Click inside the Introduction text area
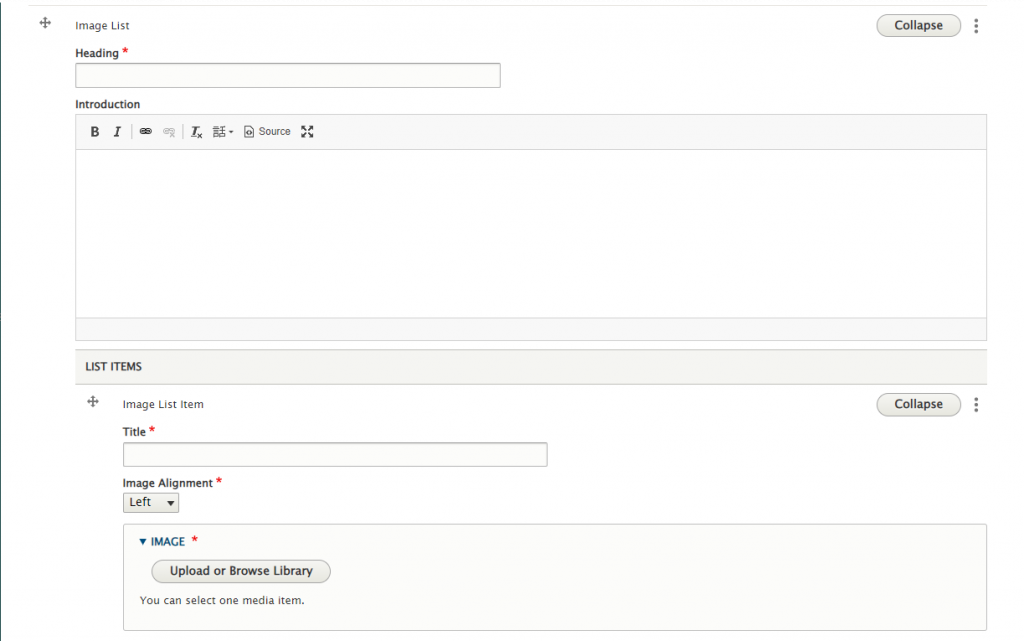The image size is (1024, 641). coord(531,234)
